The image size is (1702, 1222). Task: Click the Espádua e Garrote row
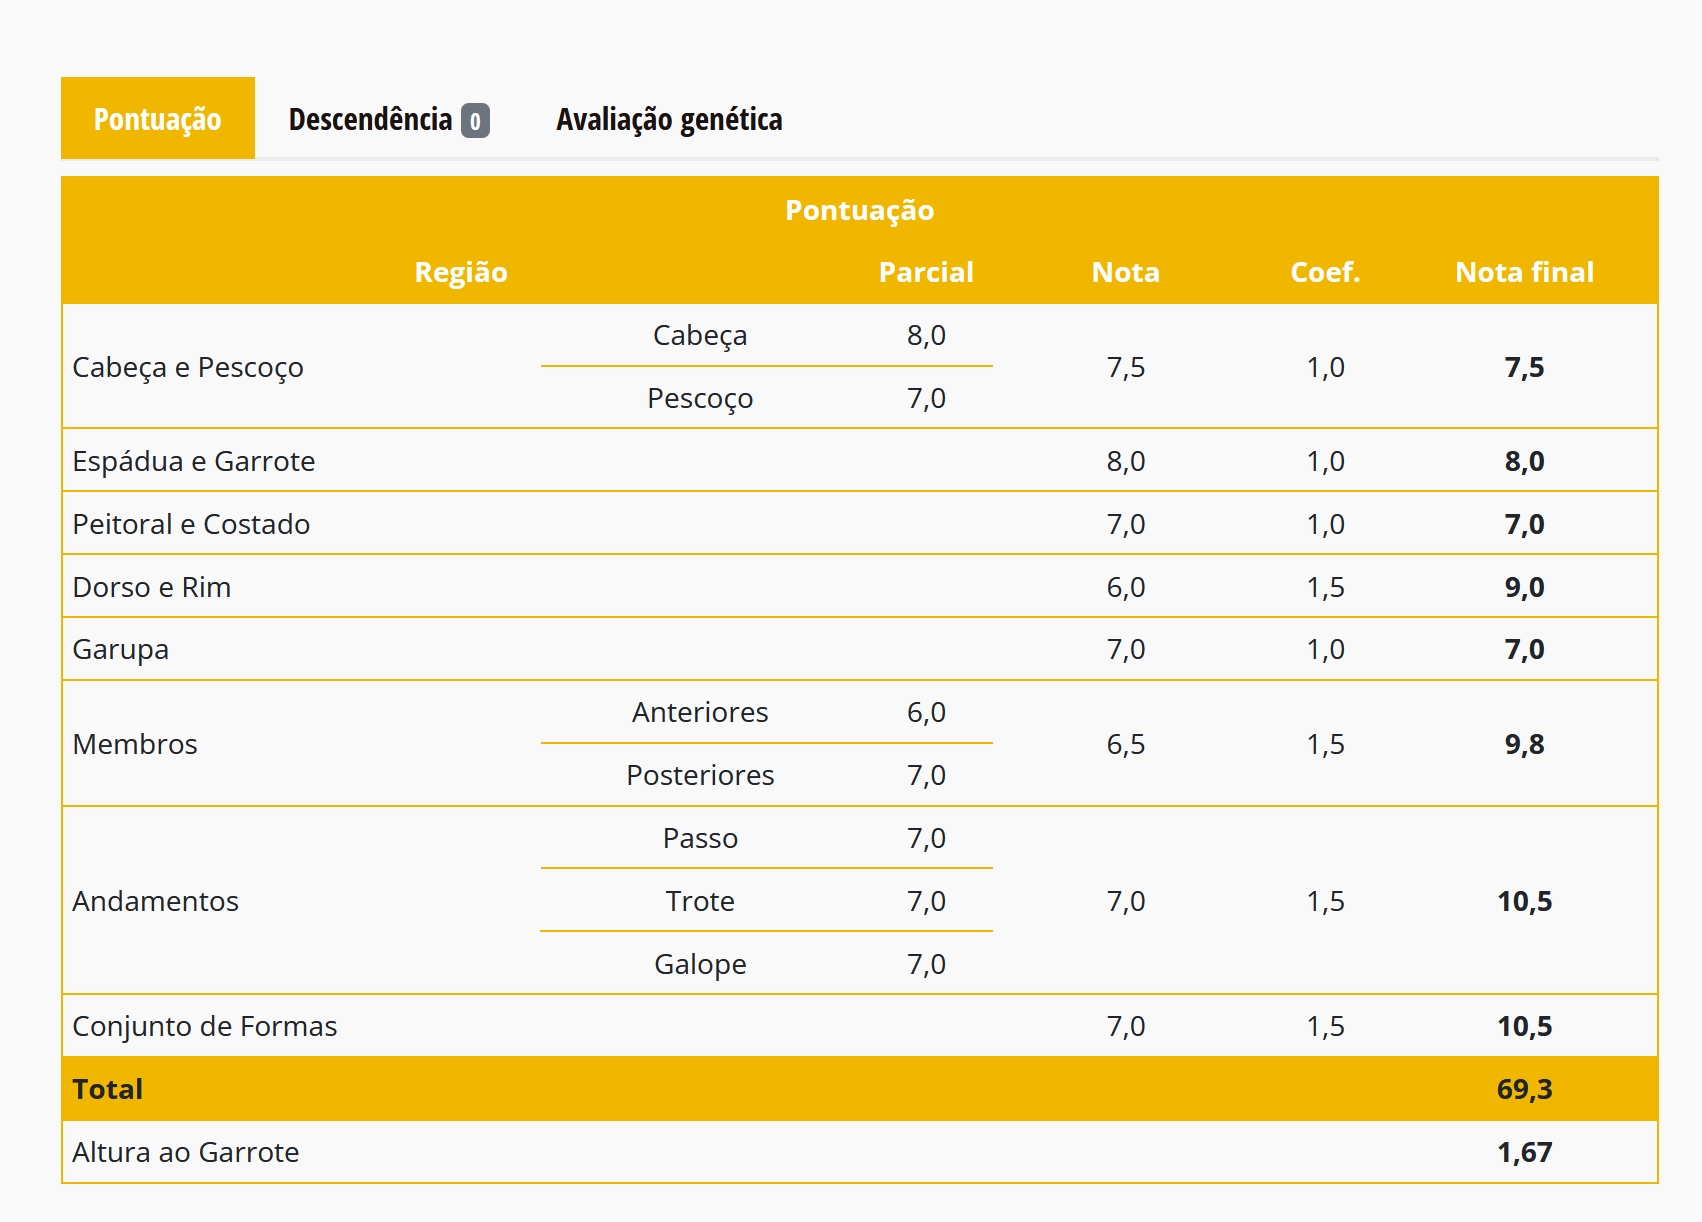(860, 461)
